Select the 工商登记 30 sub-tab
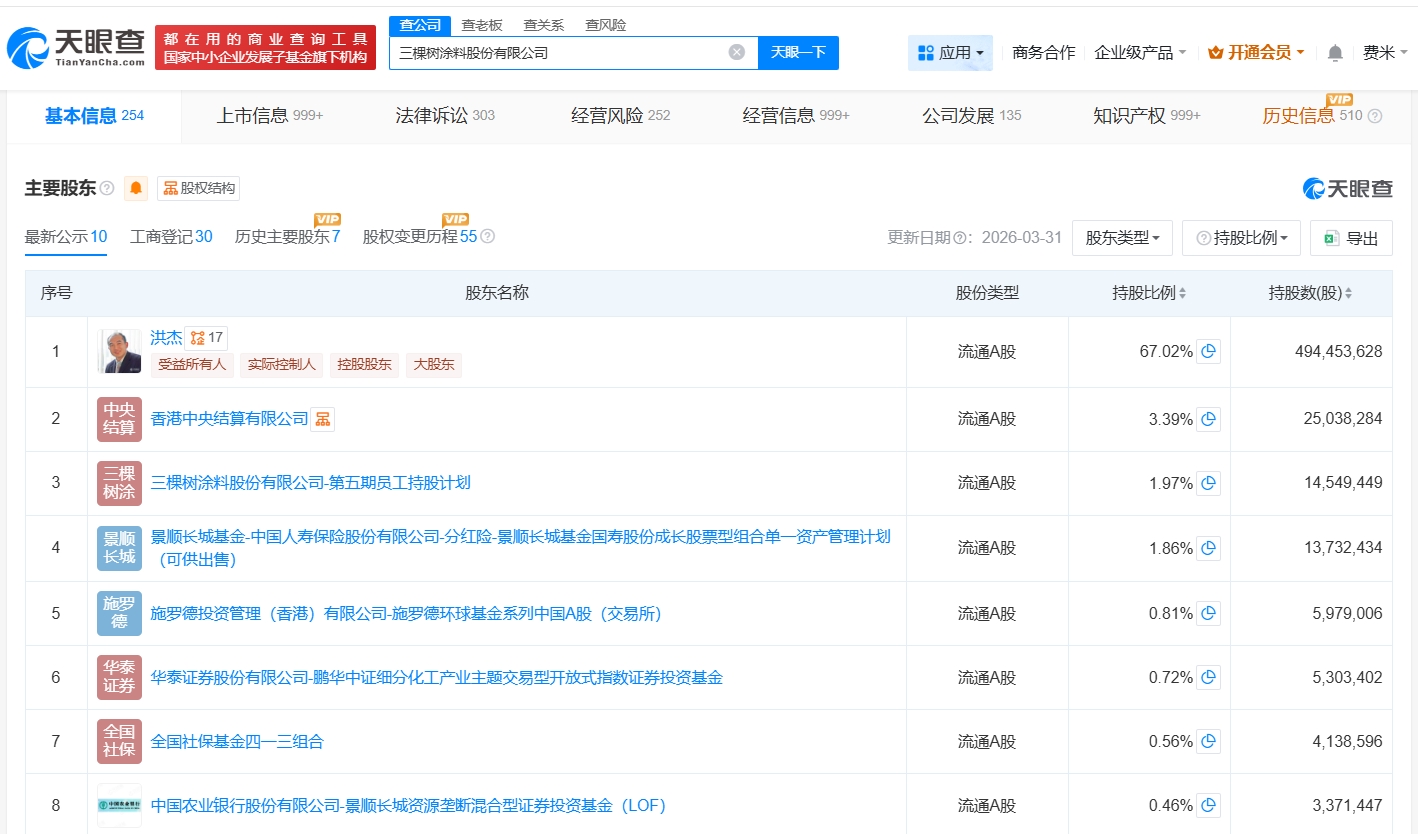The height and width of the screenshot is (834, 1418). pyautogui.click(x=171, y=237)
